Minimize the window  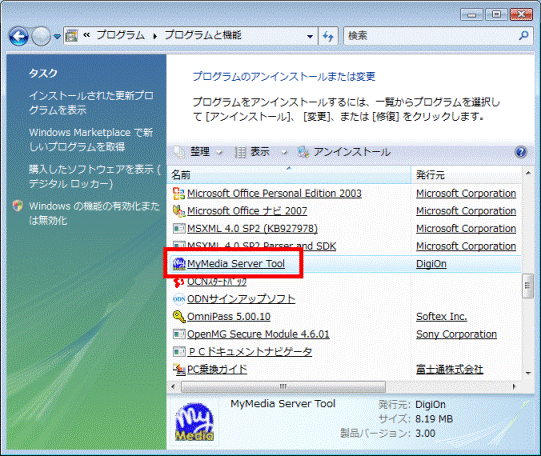click(472, 14)
